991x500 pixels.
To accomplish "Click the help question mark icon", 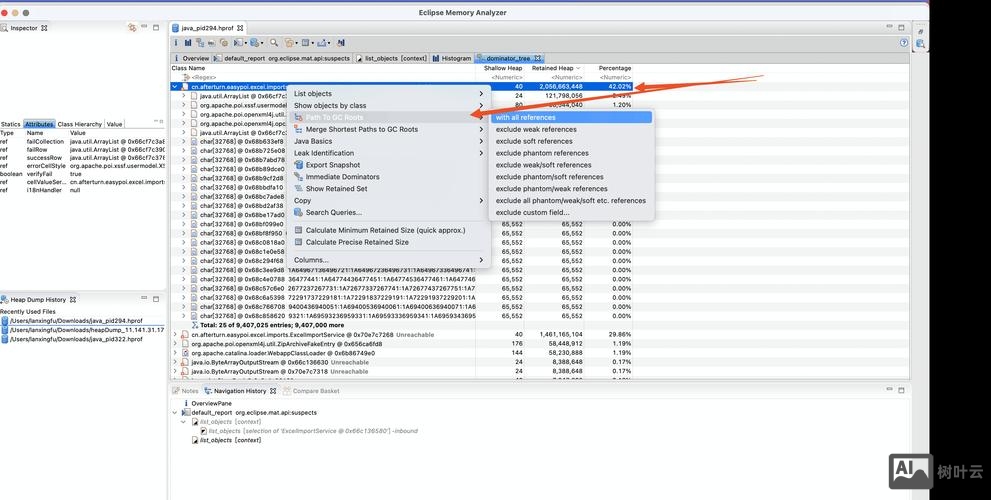I will pos(919,43).
